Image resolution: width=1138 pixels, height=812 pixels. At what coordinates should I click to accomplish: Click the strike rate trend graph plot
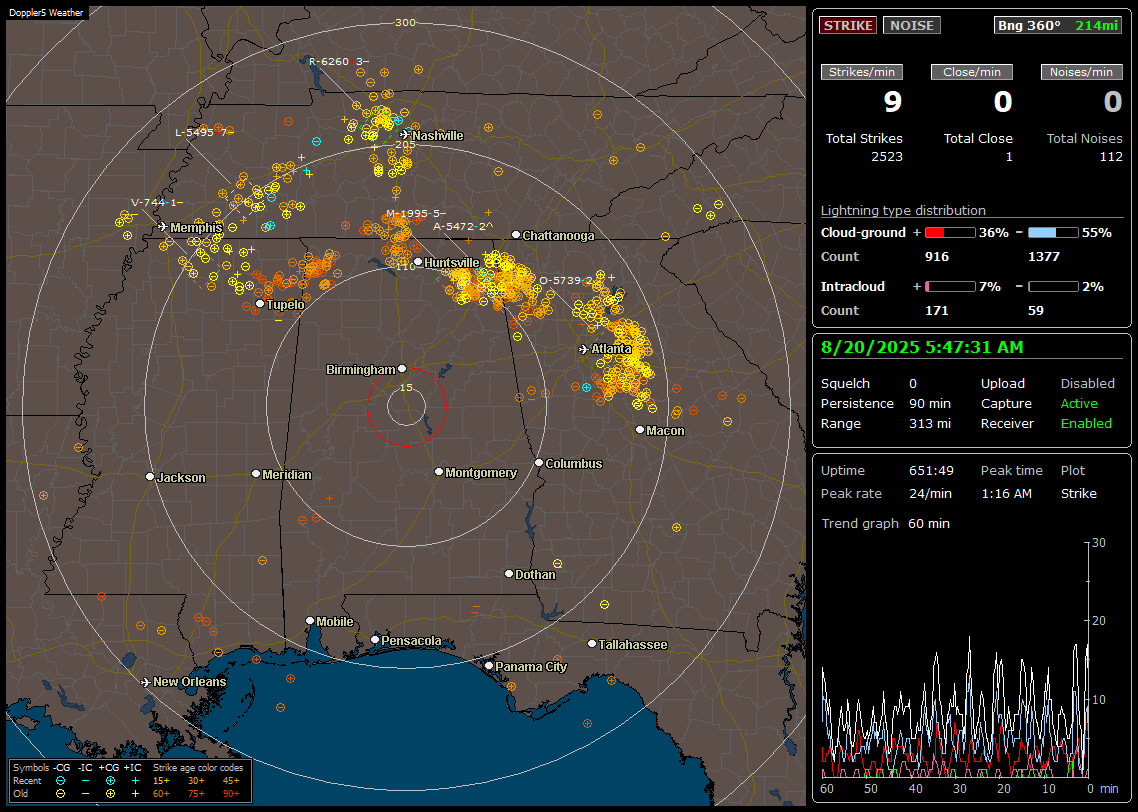coord(955,659)
